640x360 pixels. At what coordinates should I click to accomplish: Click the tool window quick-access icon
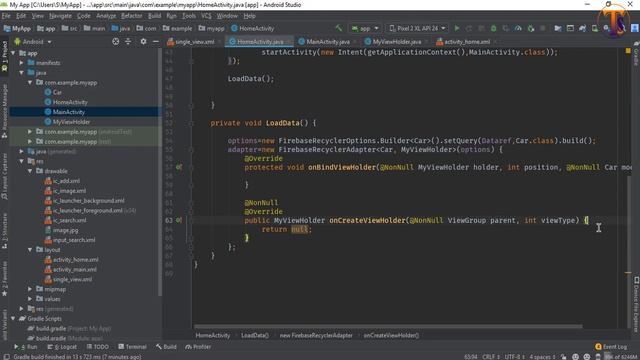point(6,357)
